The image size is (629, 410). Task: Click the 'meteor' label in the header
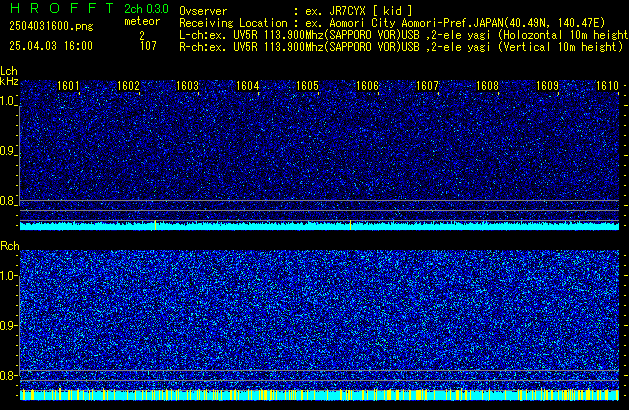pyautogui.click(x=142, y=21)
